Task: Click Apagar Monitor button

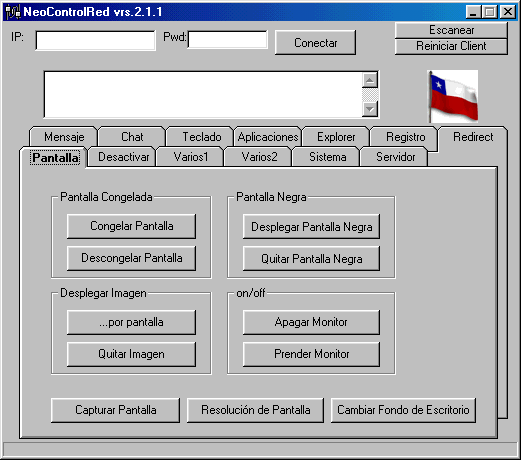Action: click(x=311, y=322)
